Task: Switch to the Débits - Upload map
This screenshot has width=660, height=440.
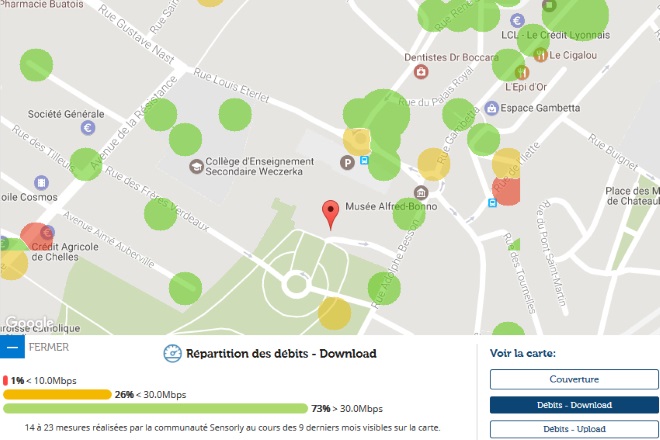Action: pos(574,429)
